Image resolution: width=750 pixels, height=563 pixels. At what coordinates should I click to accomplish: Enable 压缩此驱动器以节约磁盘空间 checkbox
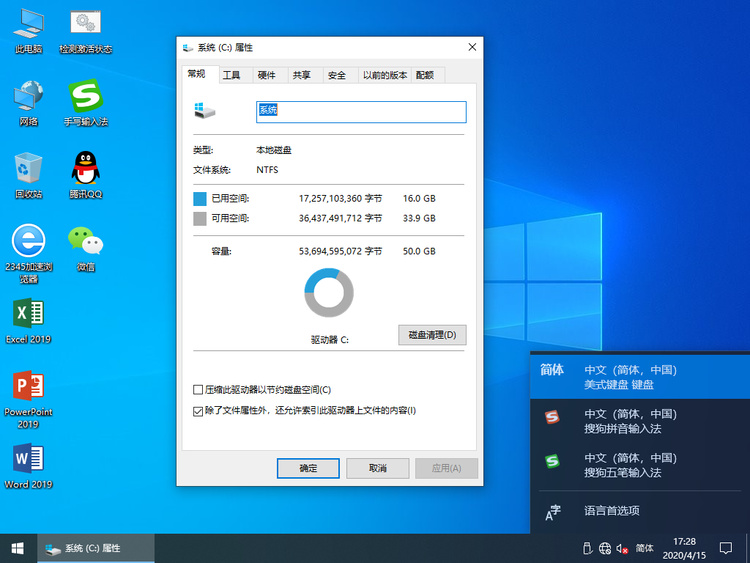(x=197, y=390)
